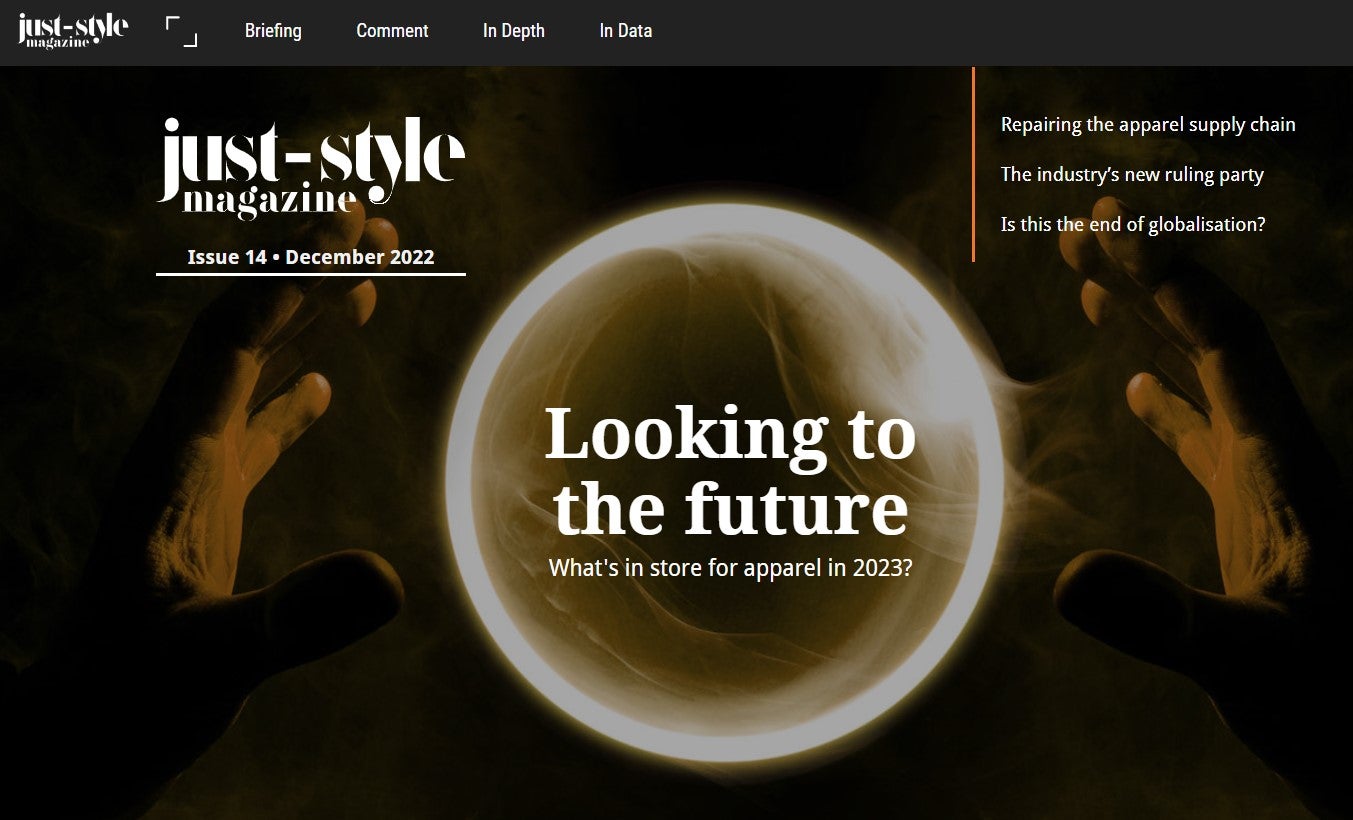Screen dimensions: 1353x820
Task: Select the 'Issue 14 • December 2022' label
Action: pos(311,257)
